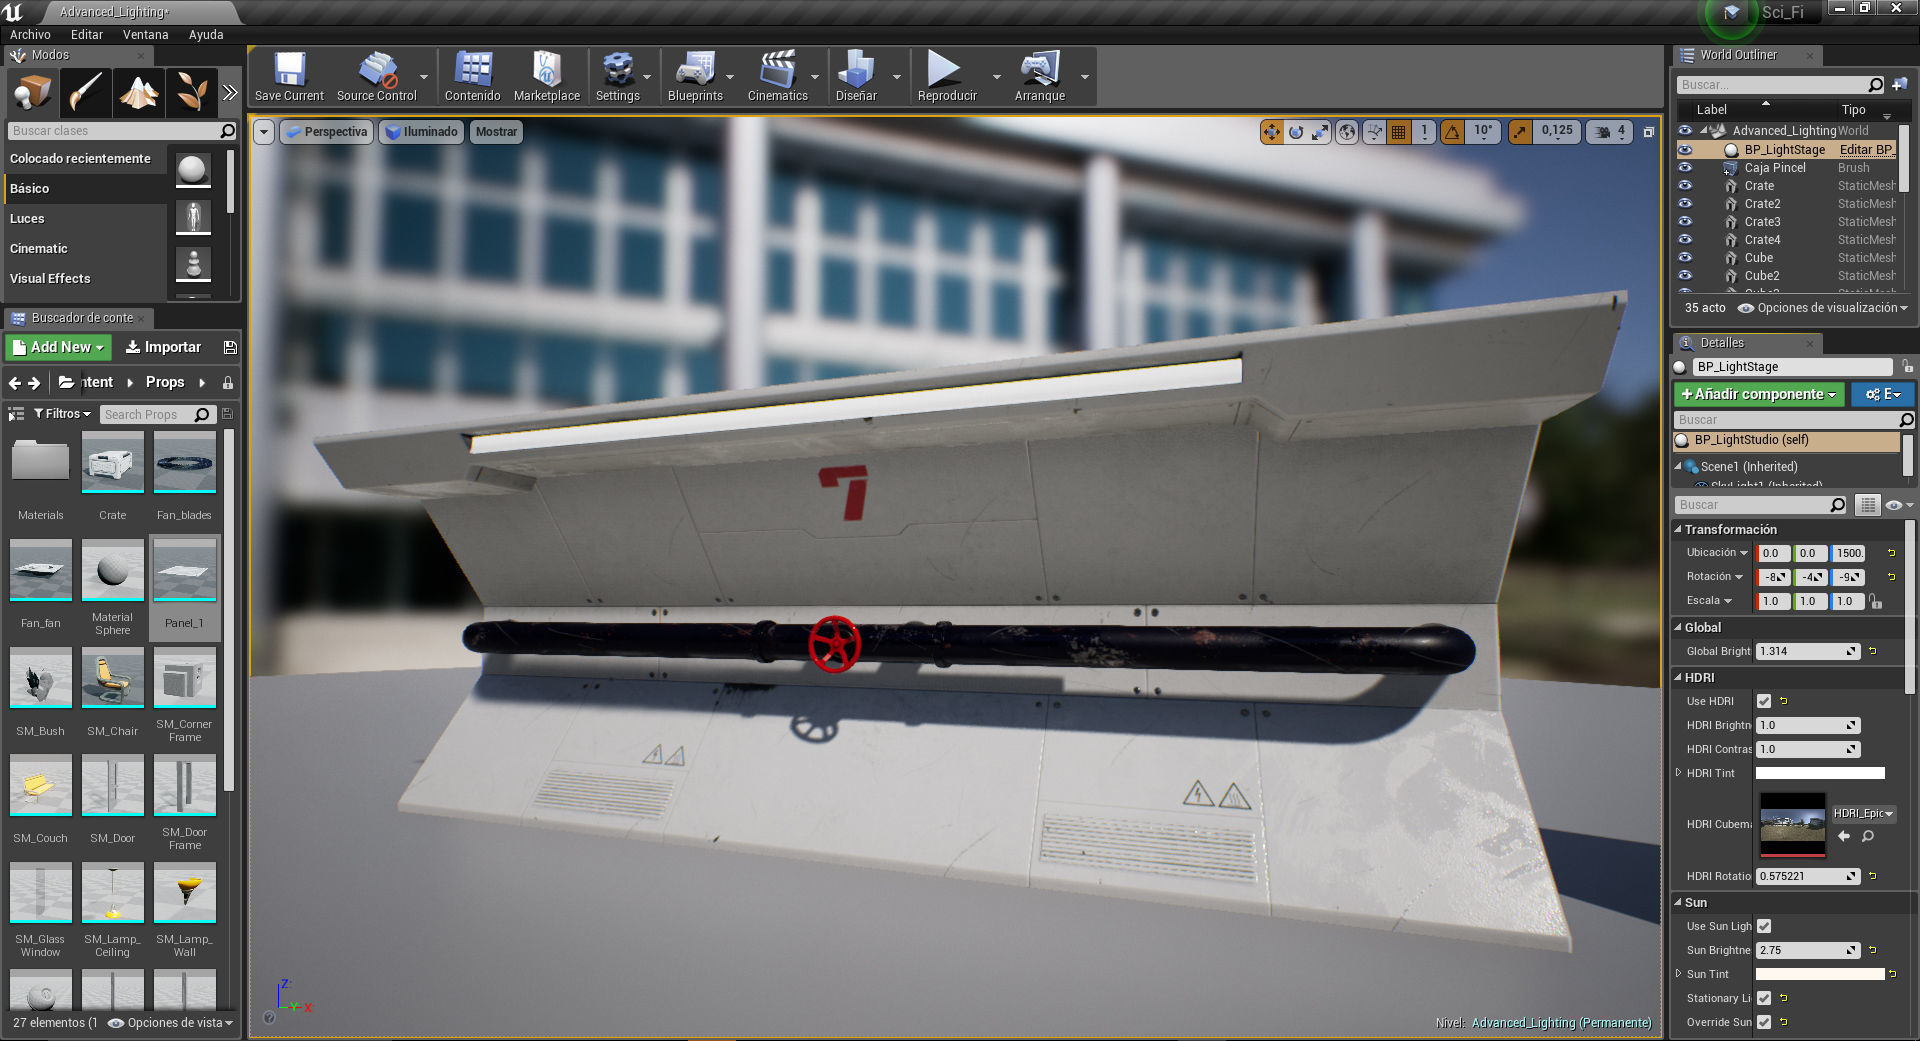This screenshot has width=1920, height=1041.
Task: Hide Caja Pincel via its eye icon
Action: 1685,168
